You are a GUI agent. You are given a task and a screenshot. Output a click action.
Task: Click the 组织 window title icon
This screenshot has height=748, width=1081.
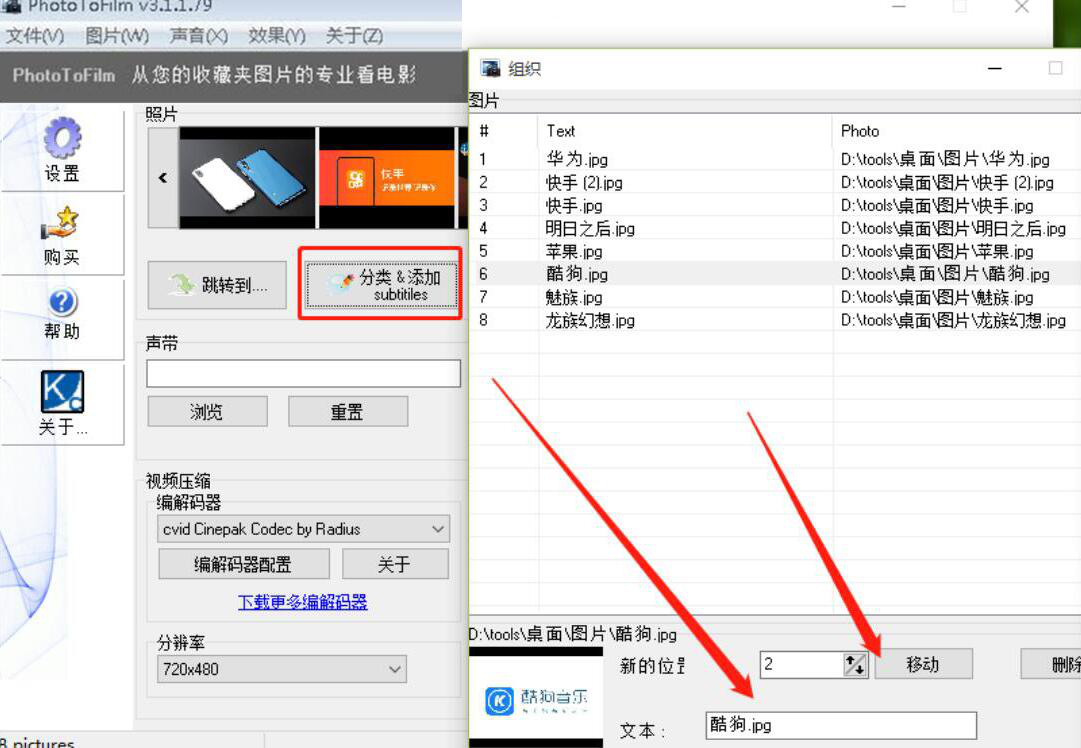[x=490, y=68]
